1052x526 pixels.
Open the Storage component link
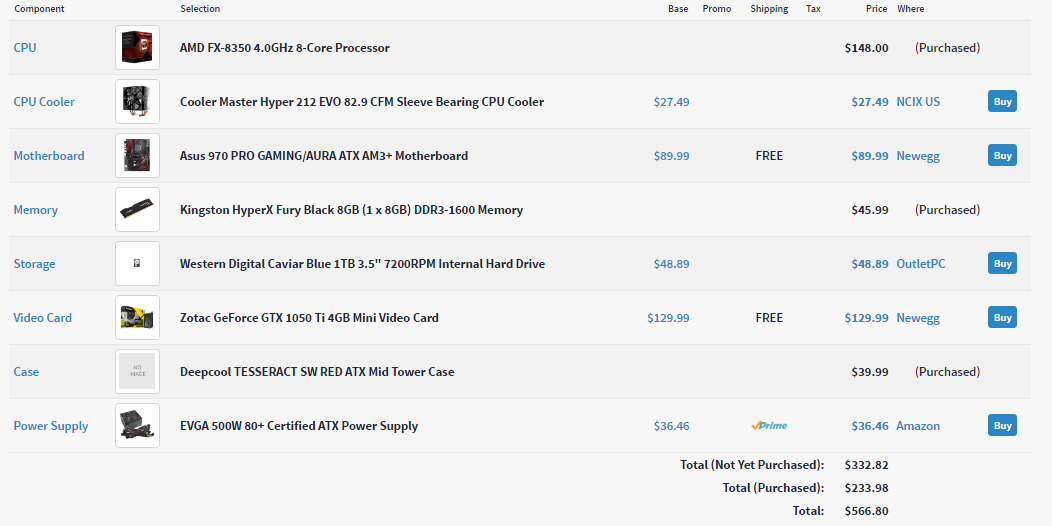pos(34,264)
